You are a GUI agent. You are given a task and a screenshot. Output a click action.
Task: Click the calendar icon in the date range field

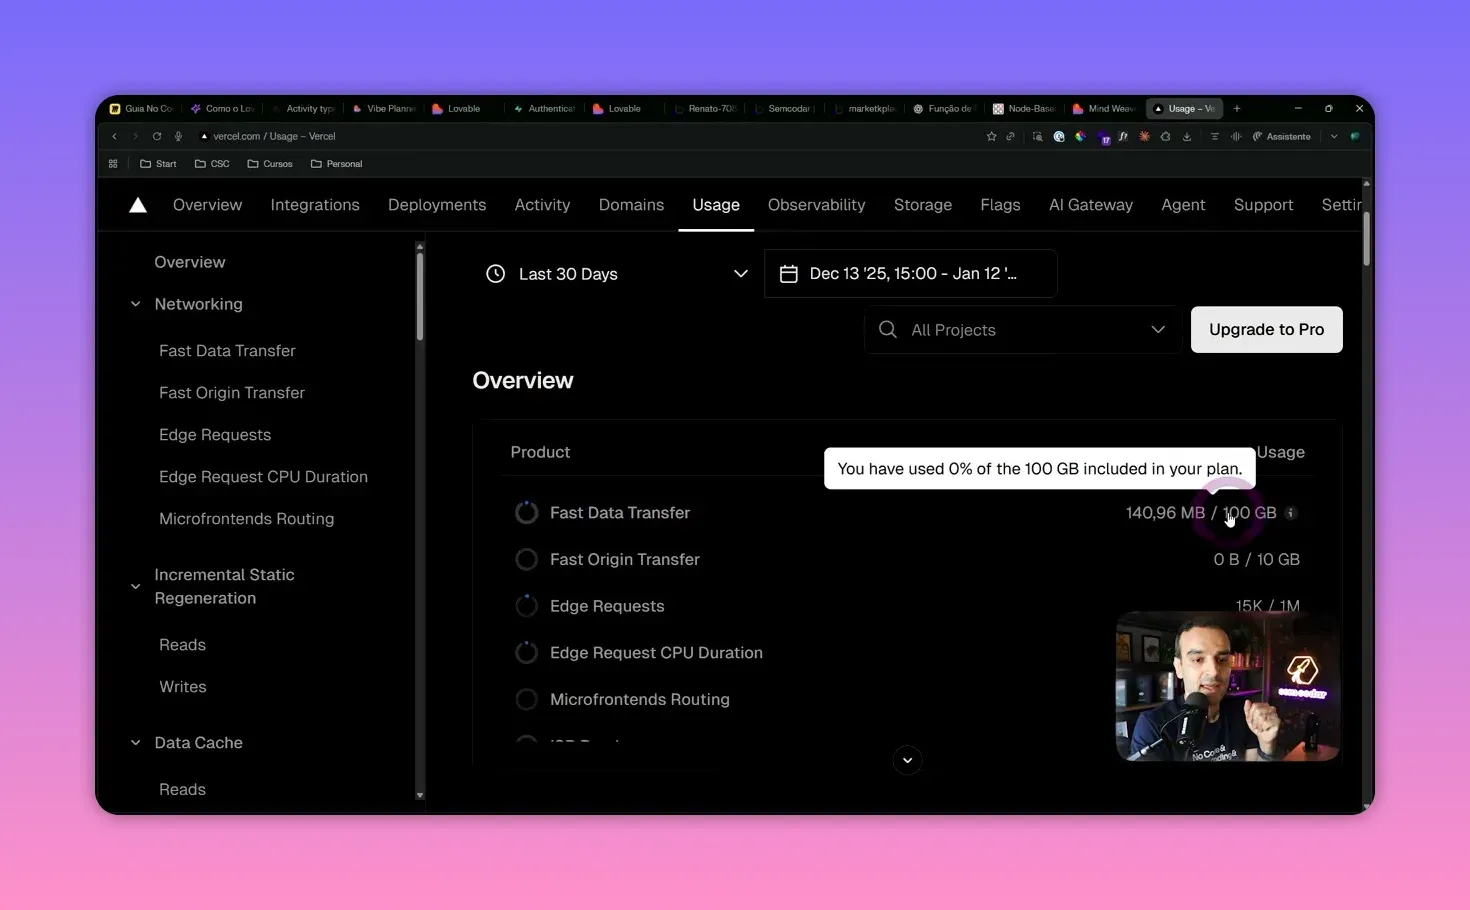click(x=788, y=274)
